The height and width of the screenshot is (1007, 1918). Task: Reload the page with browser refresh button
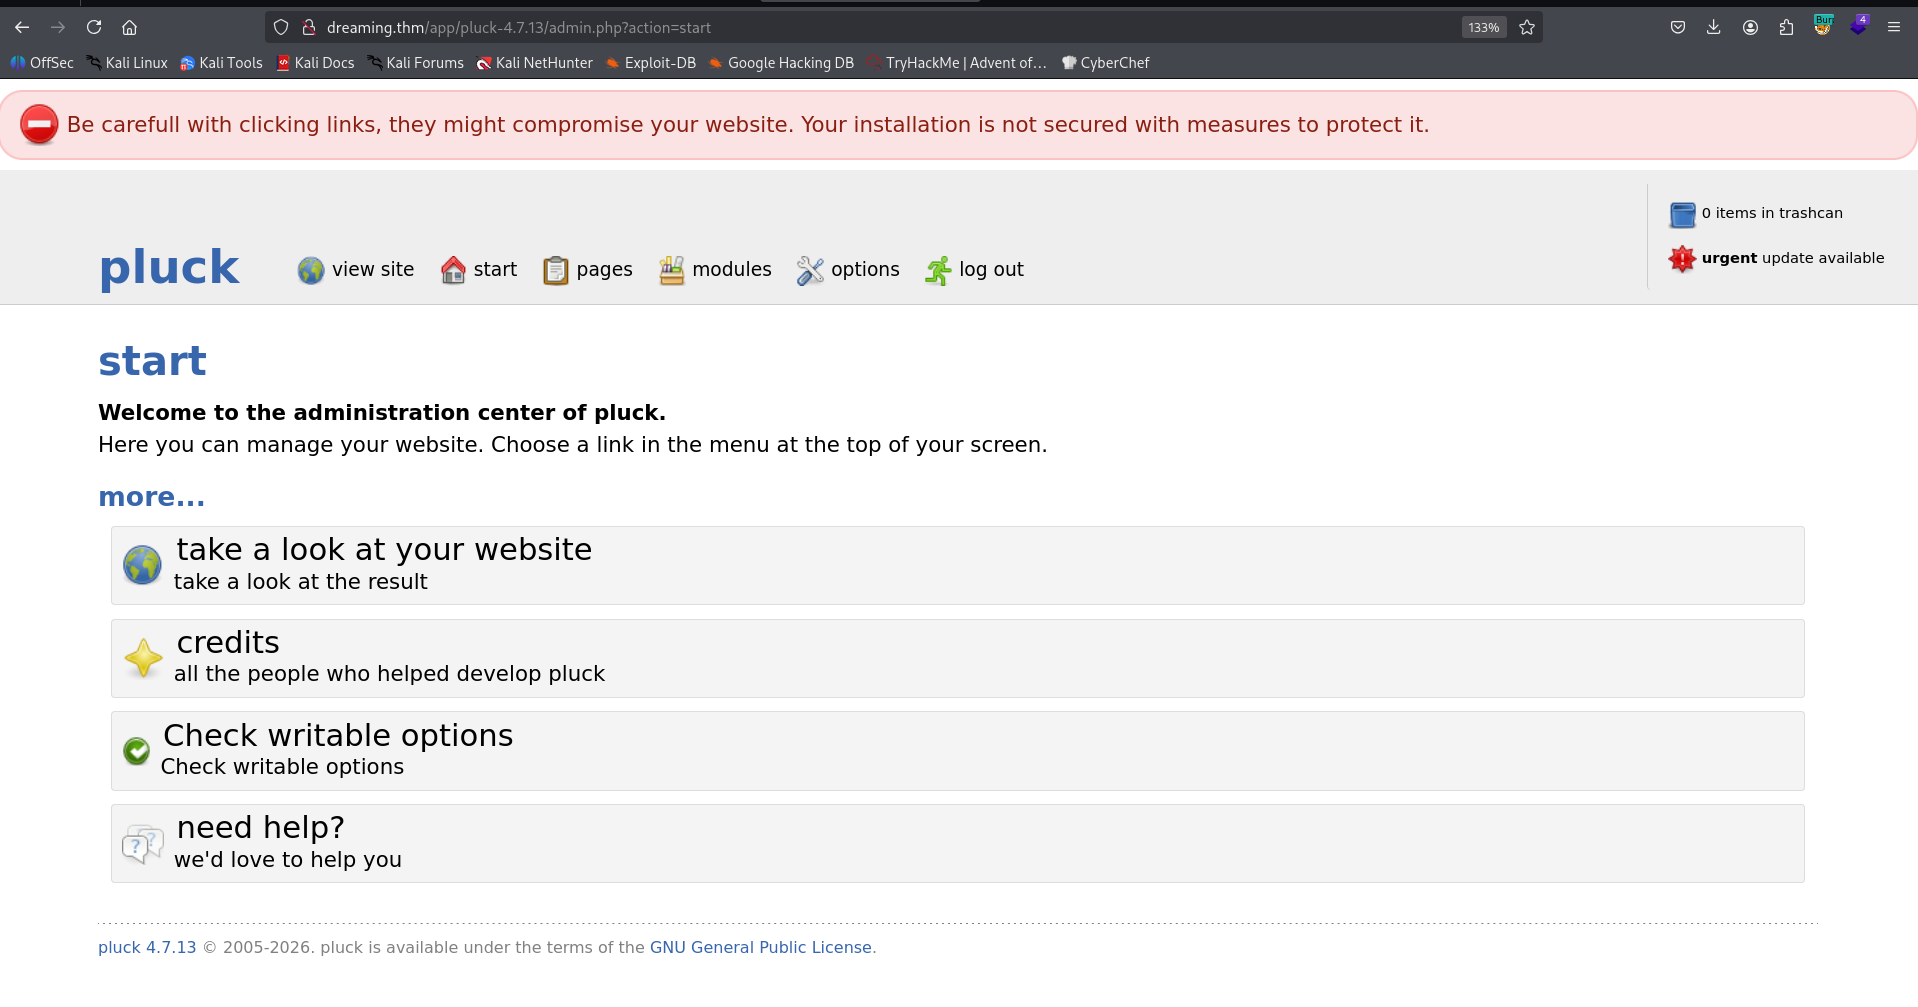94,28
